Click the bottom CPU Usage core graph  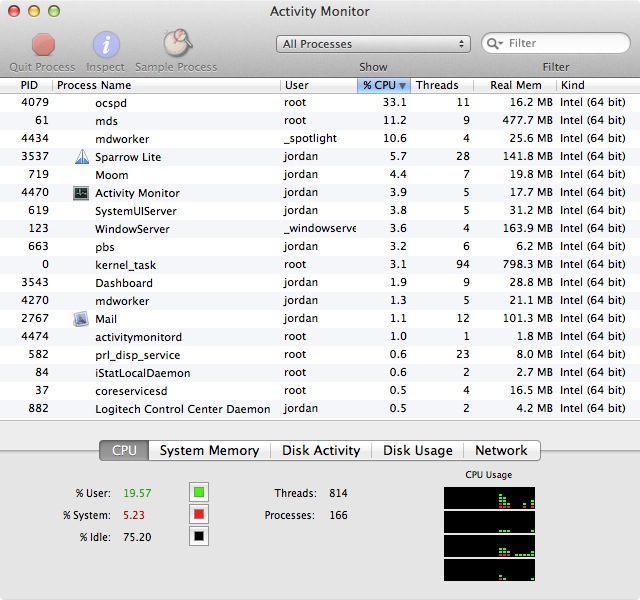[489, 570]
